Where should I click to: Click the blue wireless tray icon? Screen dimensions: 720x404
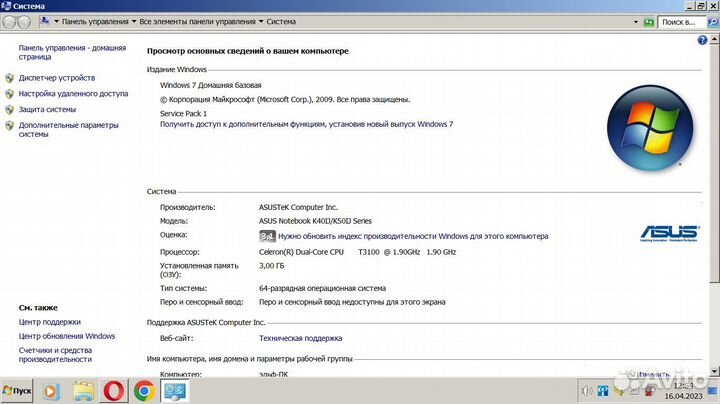603,391
